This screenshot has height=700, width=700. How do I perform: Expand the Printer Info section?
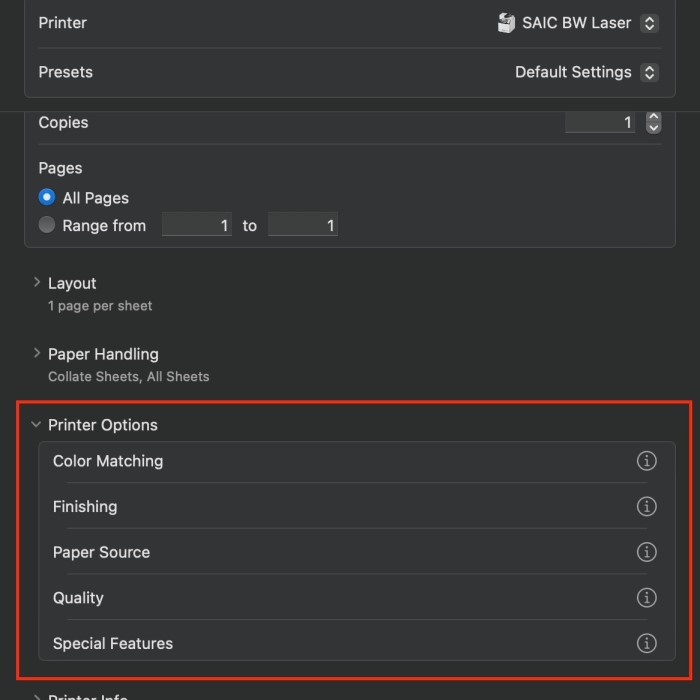[37, 696]
